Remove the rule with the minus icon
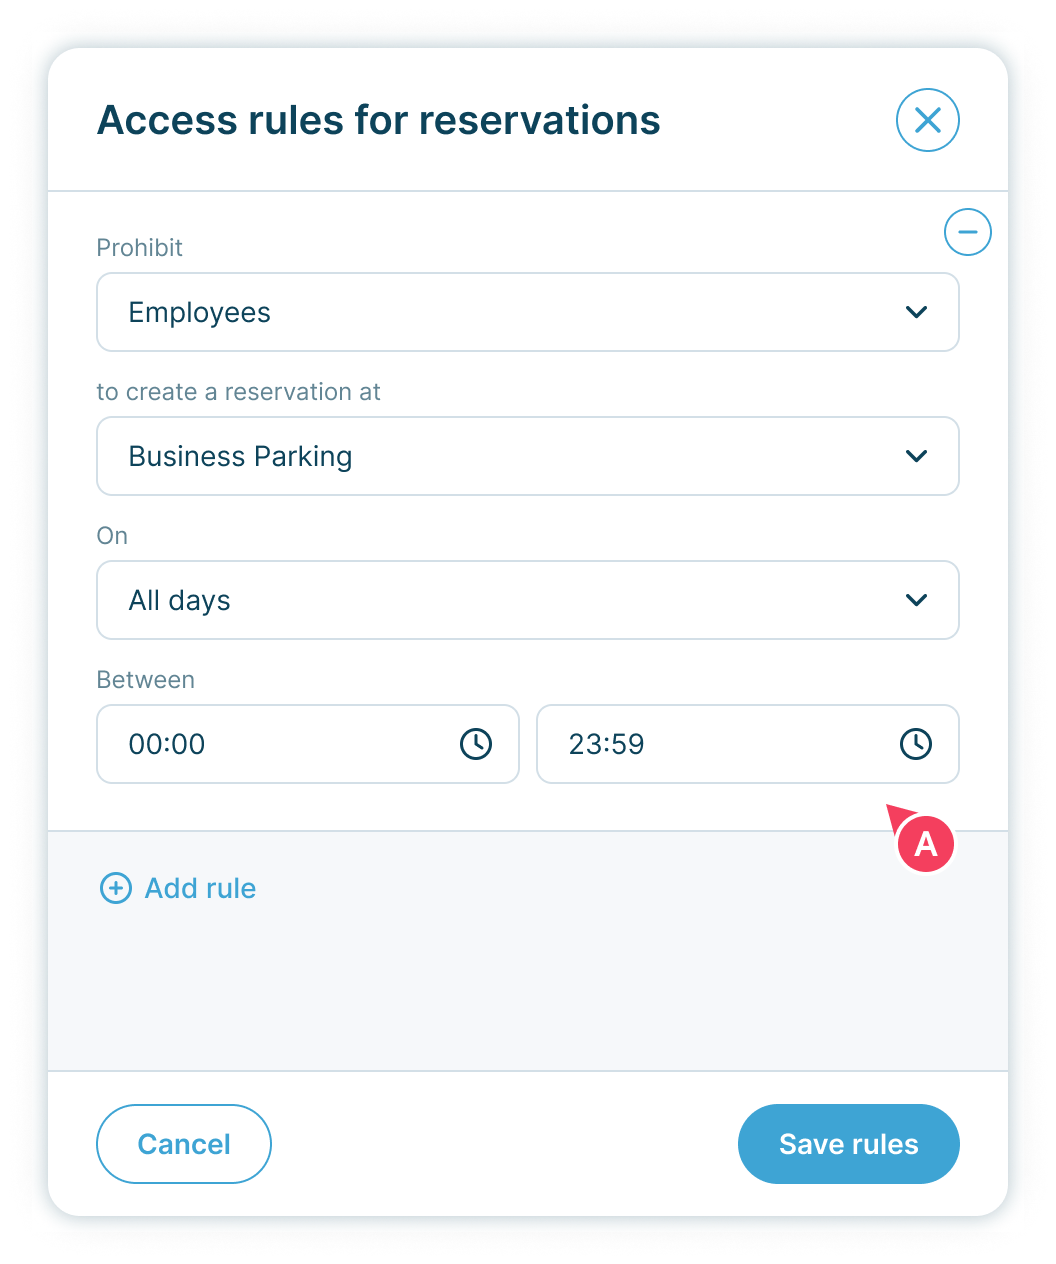This screenshot has height=1264, width=1056. tap(967, 232)
